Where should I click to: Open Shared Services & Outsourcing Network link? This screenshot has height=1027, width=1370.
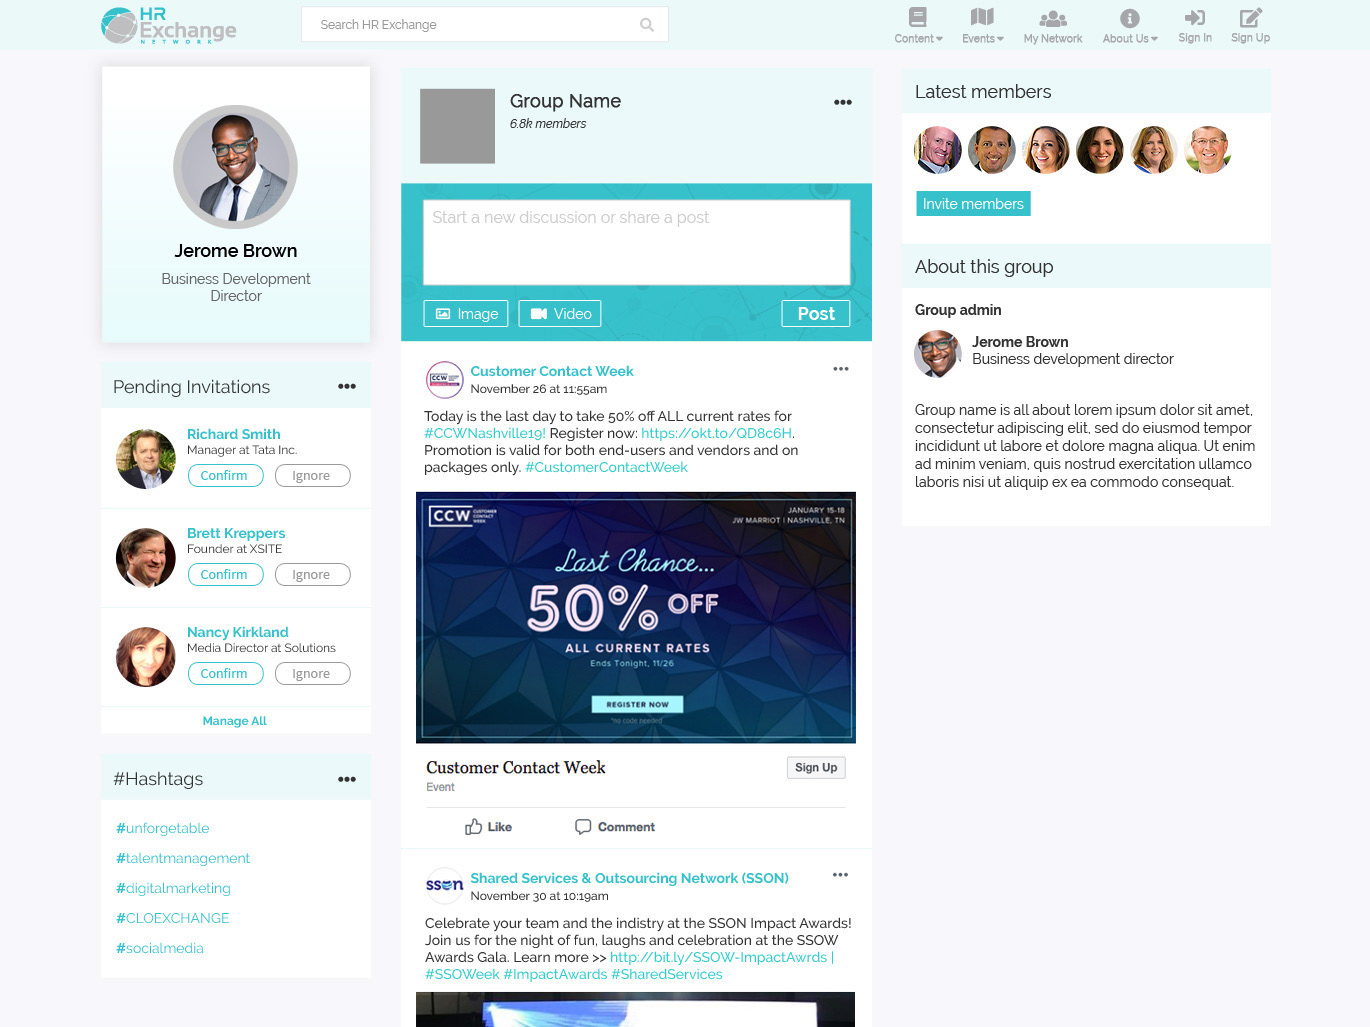click(x=630, y=878)
